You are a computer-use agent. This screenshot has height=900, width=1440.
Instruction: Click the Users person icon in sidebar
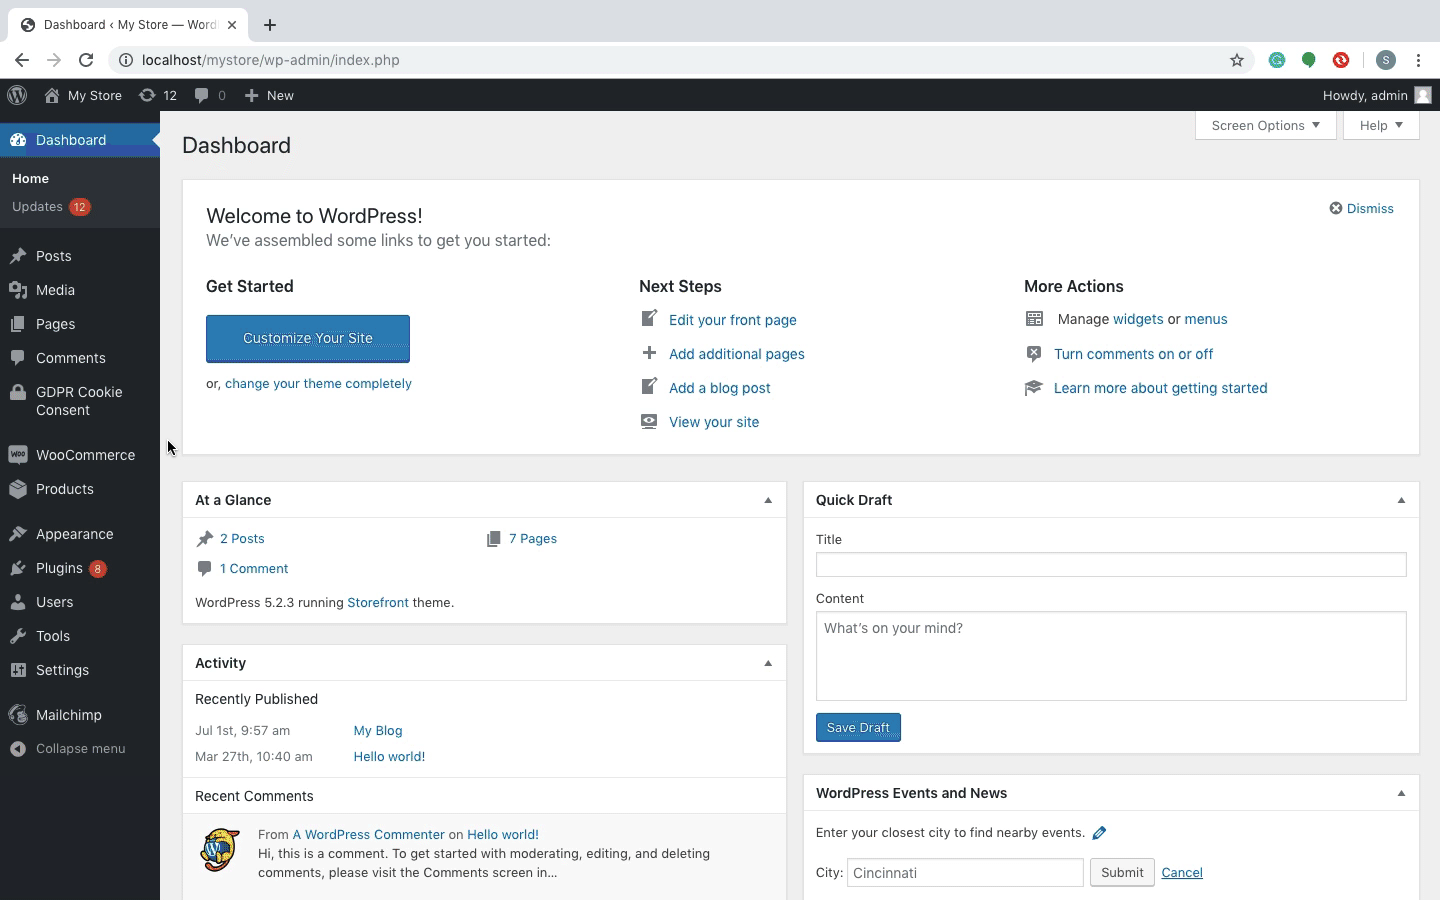tap(18, 602)
